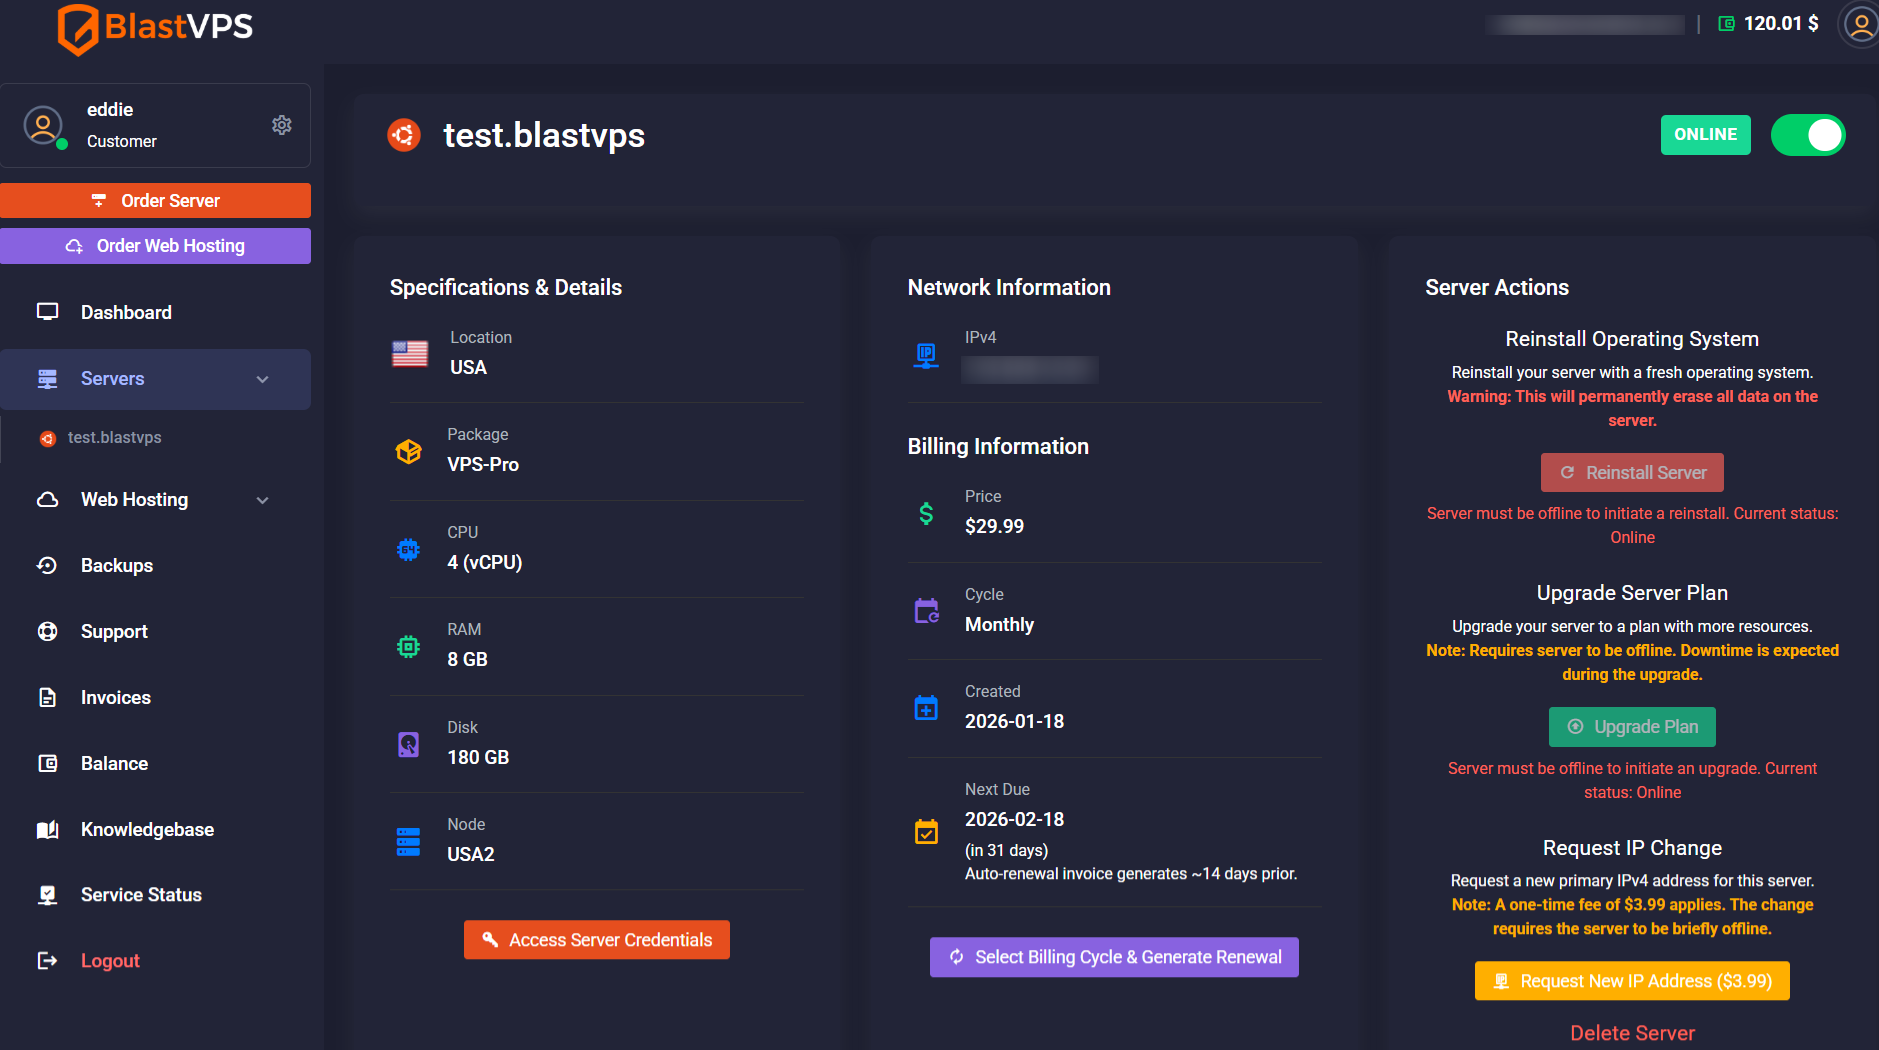
Task: Click the blurred account text in top bar
Action: point(1585,24)
